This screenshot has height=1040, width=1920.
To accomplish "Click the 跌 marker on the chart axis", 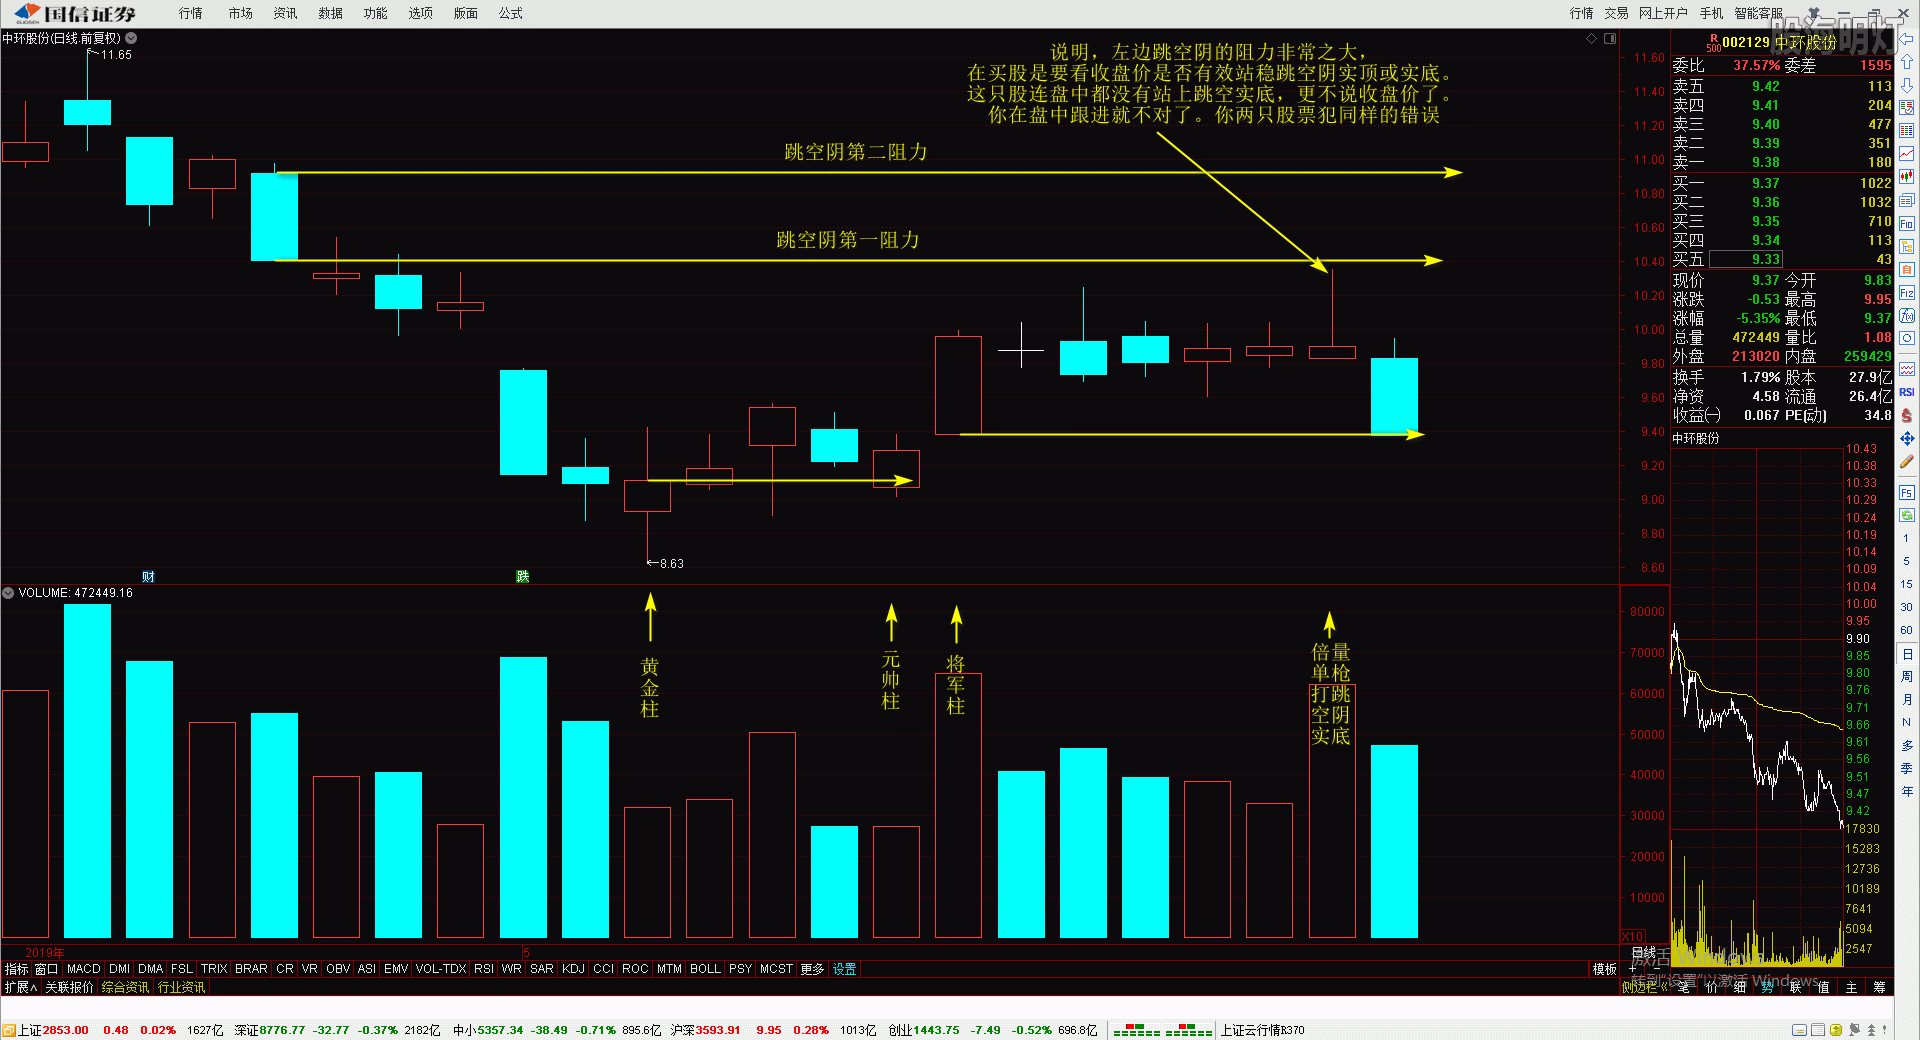I will pos(522,576).
